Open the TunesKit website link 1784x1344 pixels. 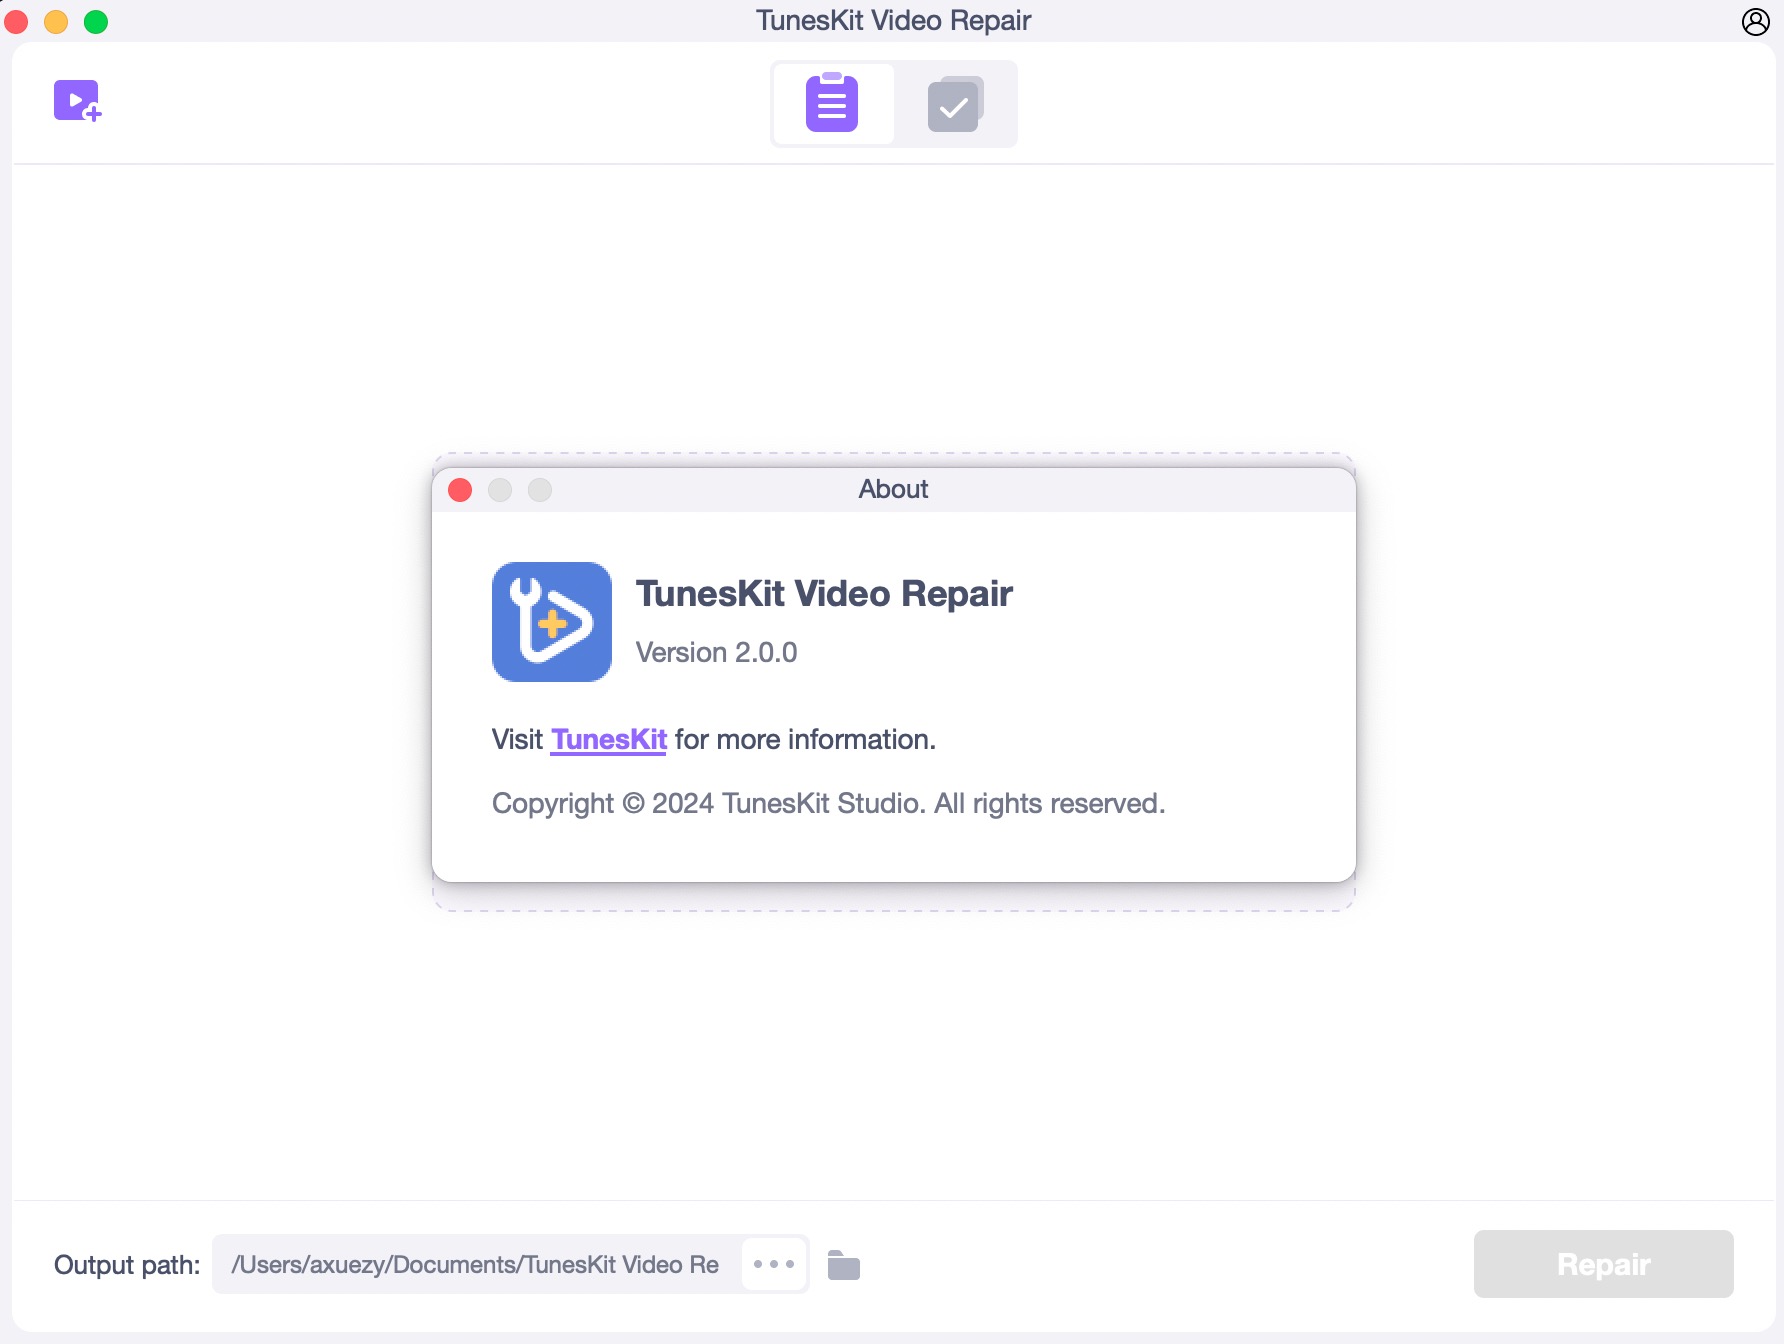[608, 740]
